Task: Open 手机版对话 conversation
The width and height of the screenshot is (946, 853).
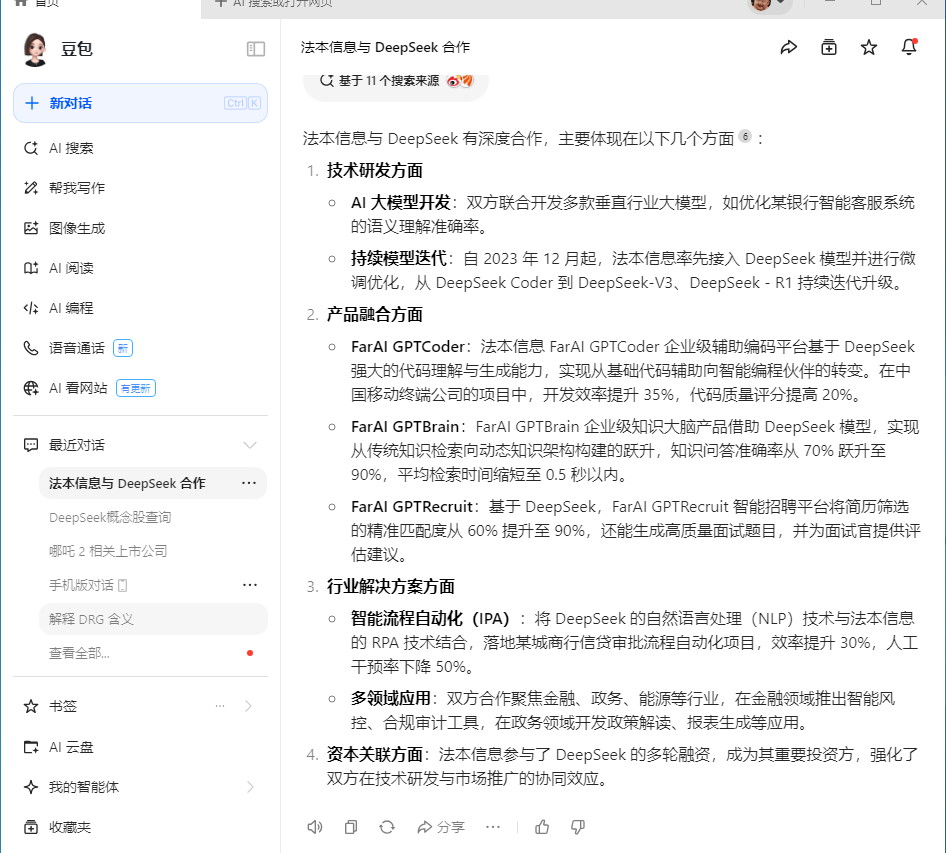Action: click(88, 585)
